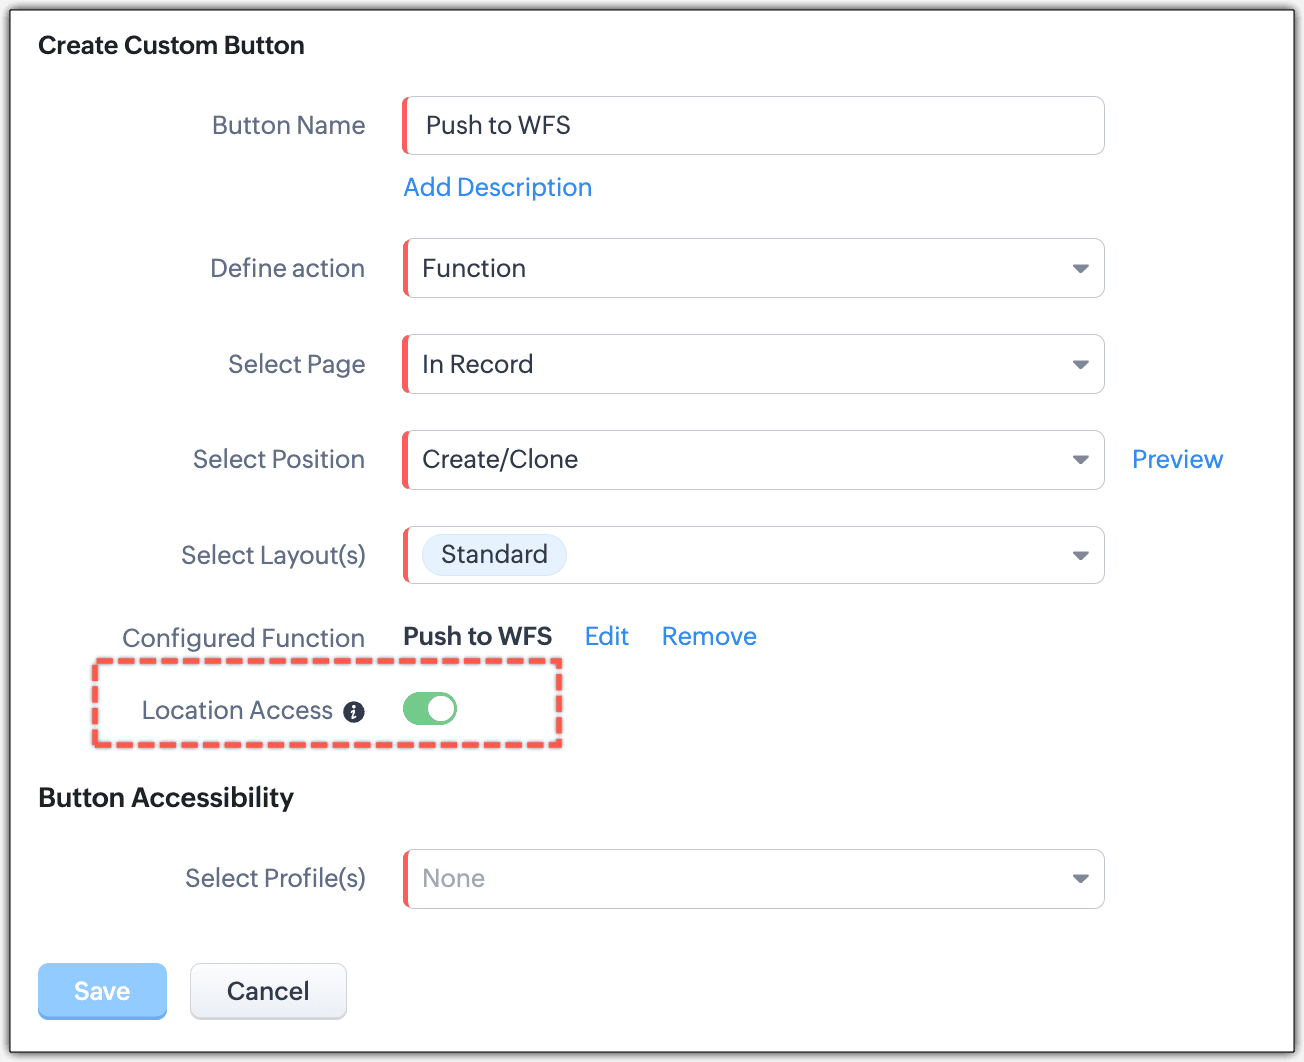Viewport: 1304px width, 1062px height.
Task: Select the Standard layout tag
Action: coord(494,555)
